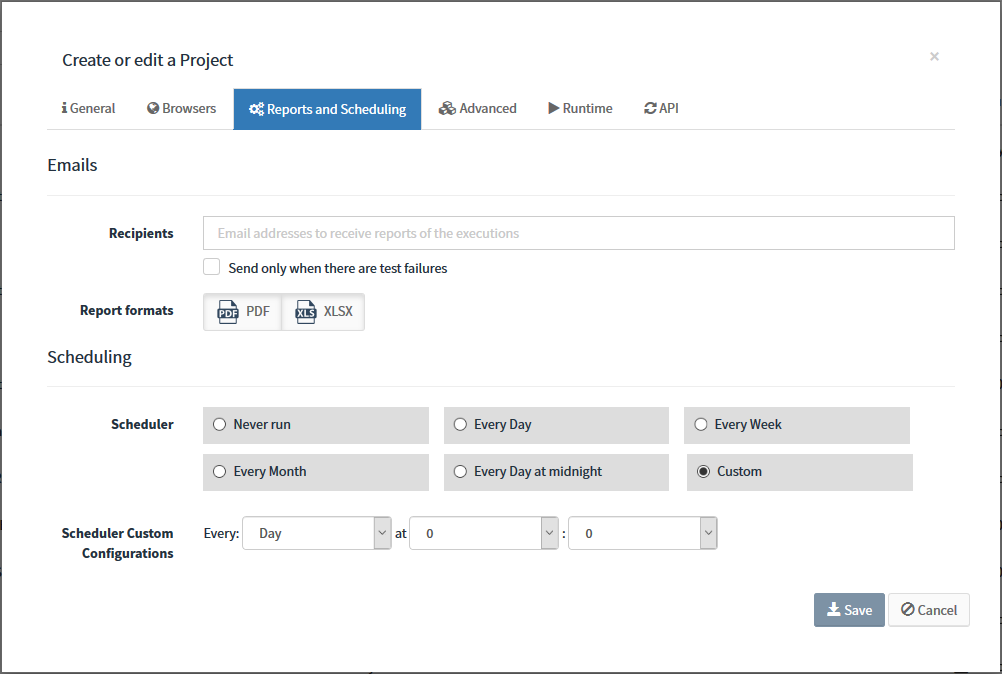The height and width of the screenshot is (674, 1002).
Task: Cancel editing the project
Action: [929, 610]
